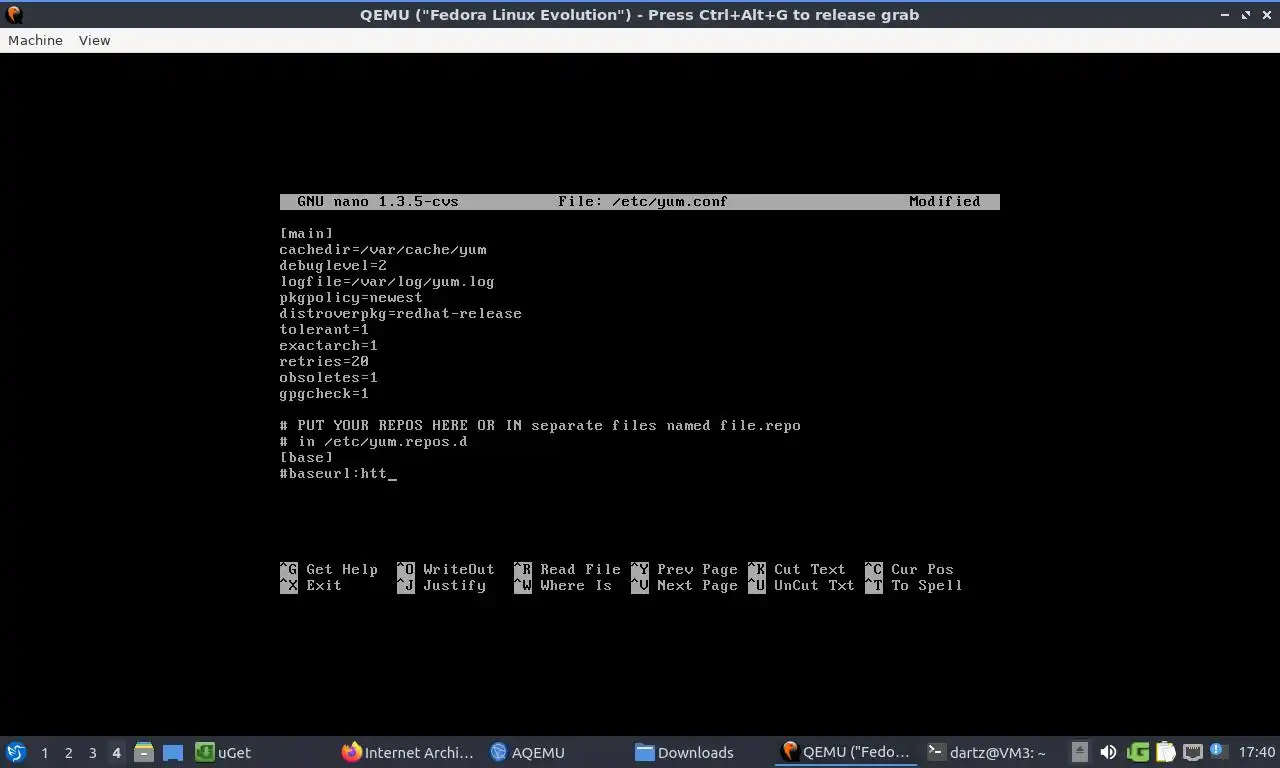This screenshot has width=1280, height=768.
Task: Click the ^T To Spell shortcut
Action: click(914, 585)
